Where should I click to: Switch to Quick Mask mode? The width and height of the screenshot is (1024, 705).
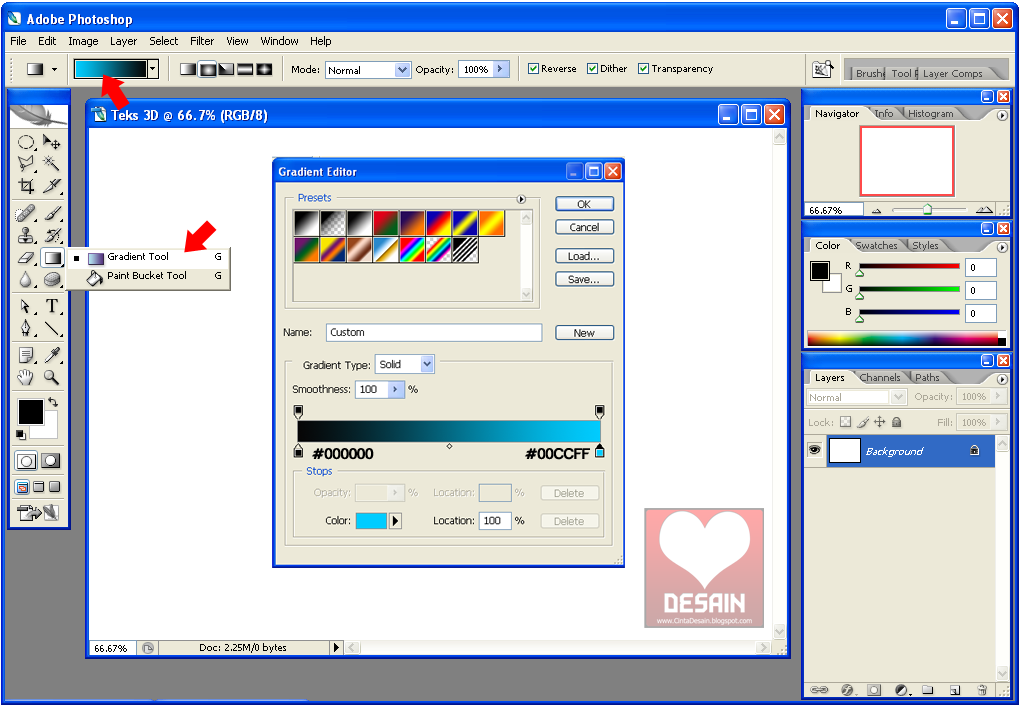click(x=51, y=461)
